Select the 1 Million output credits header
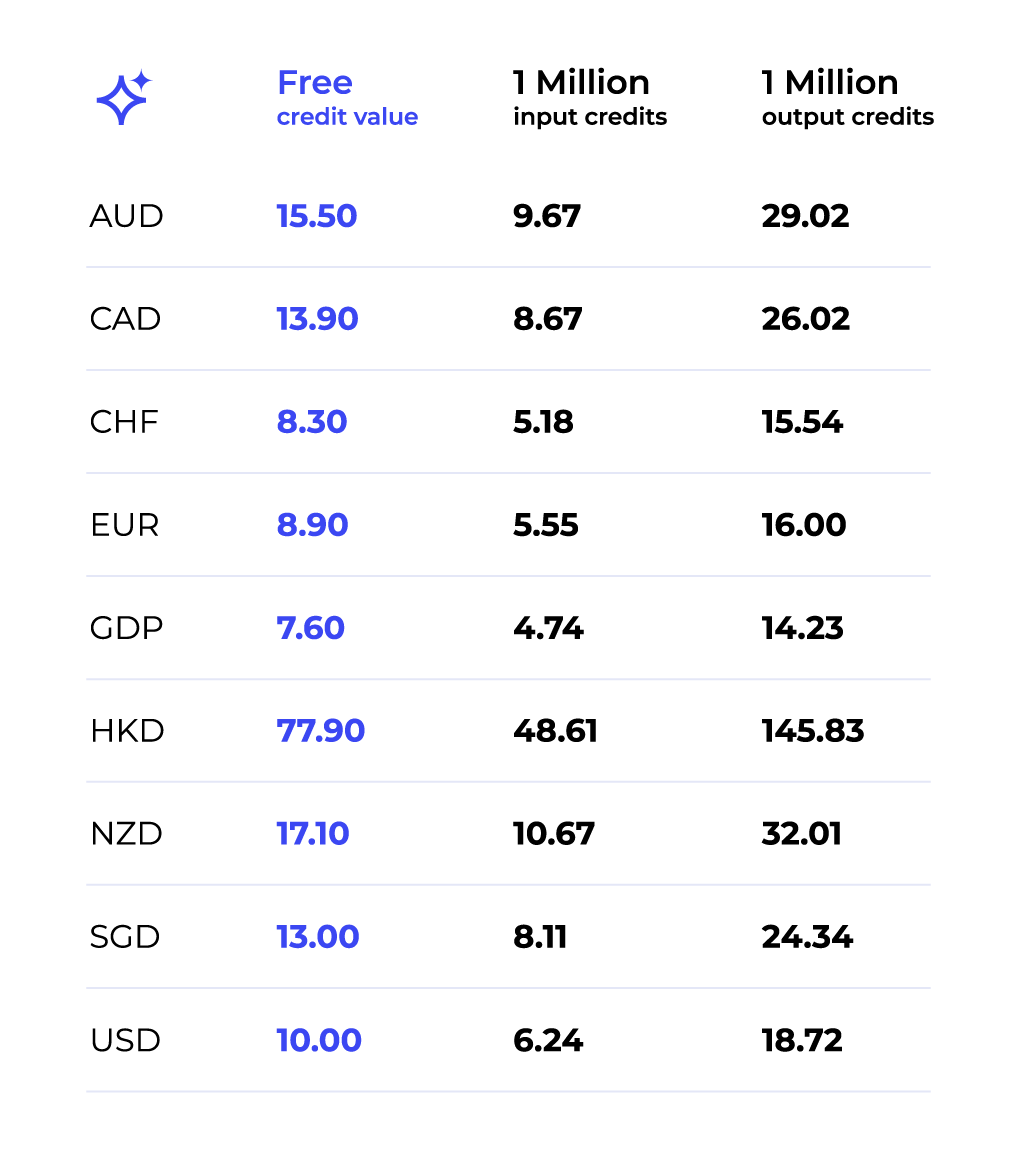 pos(847,98)
